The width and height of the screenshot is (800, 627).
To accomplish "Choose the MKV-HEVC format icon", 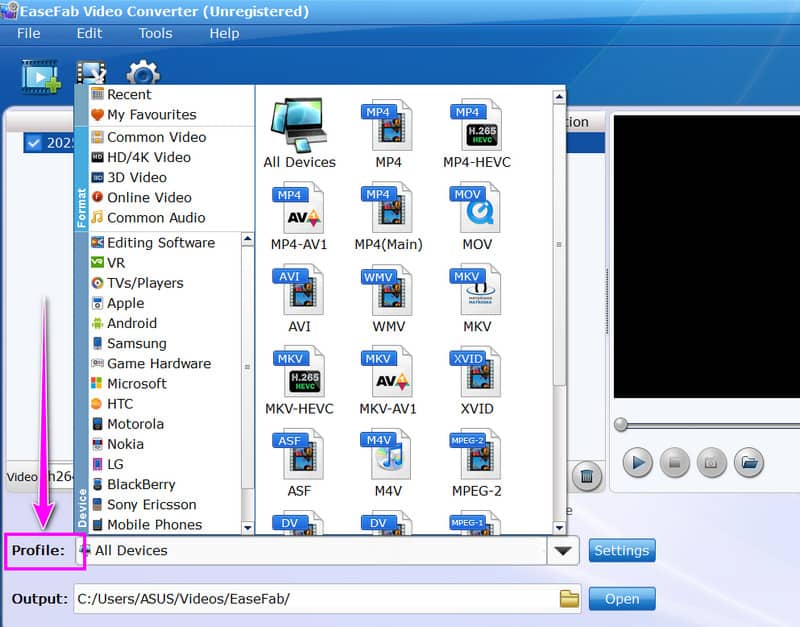I will click(x=299, y=372).
